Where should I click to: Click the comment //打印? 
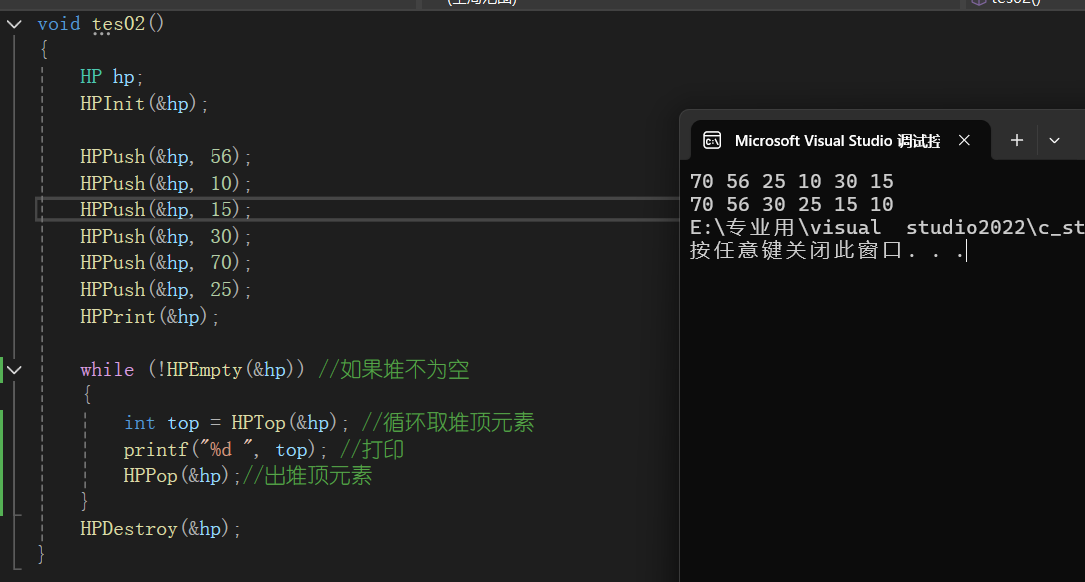coord(372,449)
